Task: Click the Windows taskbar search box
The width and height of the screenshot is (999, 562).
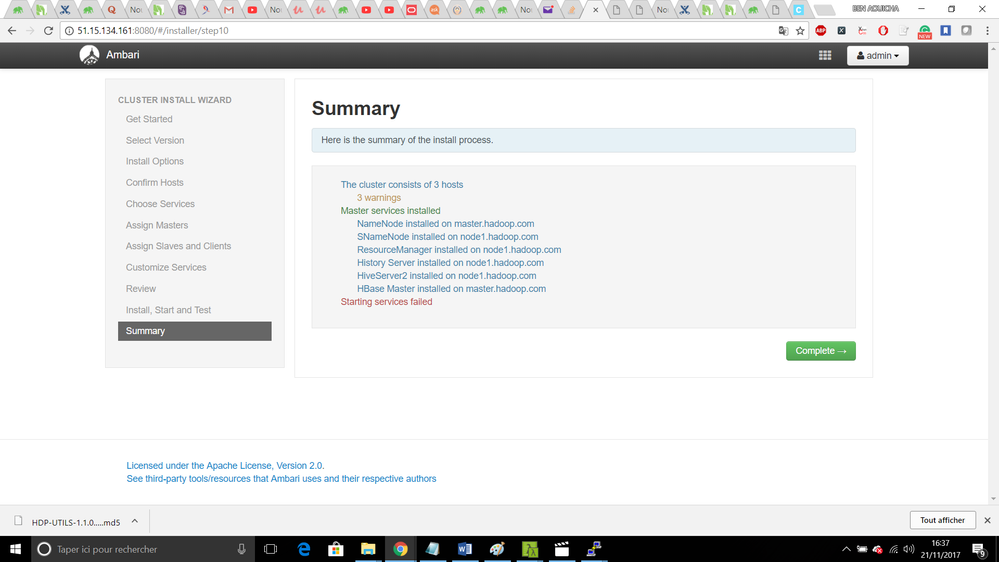Action: click(x=143, y=549)
